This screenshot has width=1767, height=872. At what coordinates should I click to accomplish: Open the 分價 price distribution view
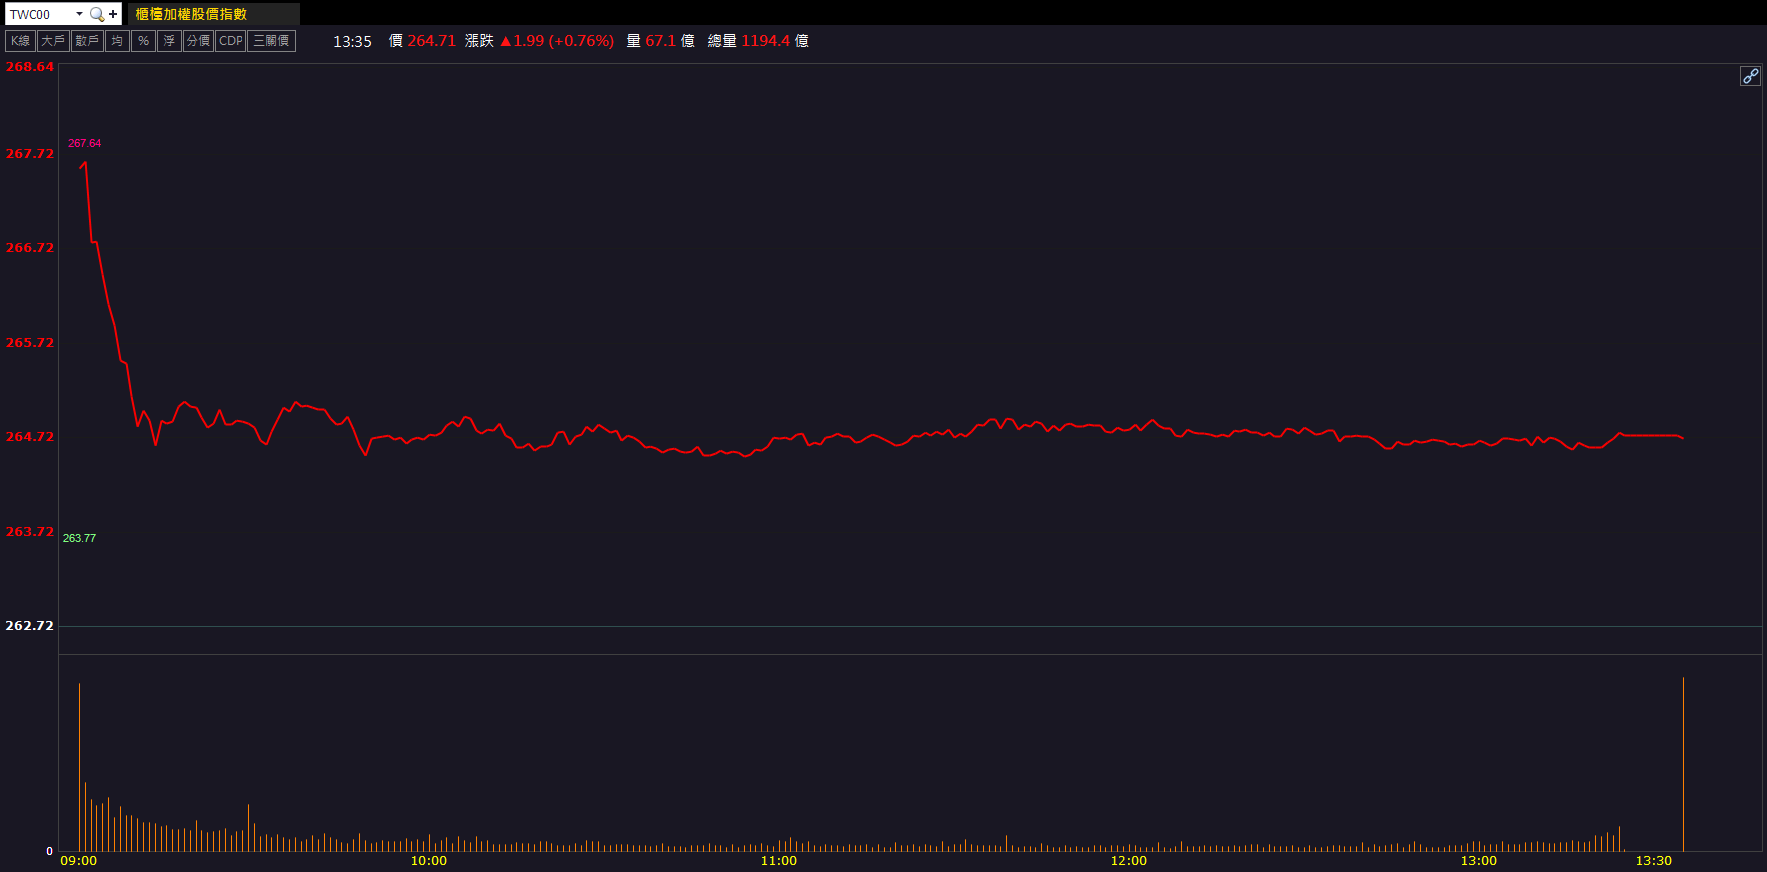click(198, 41)
